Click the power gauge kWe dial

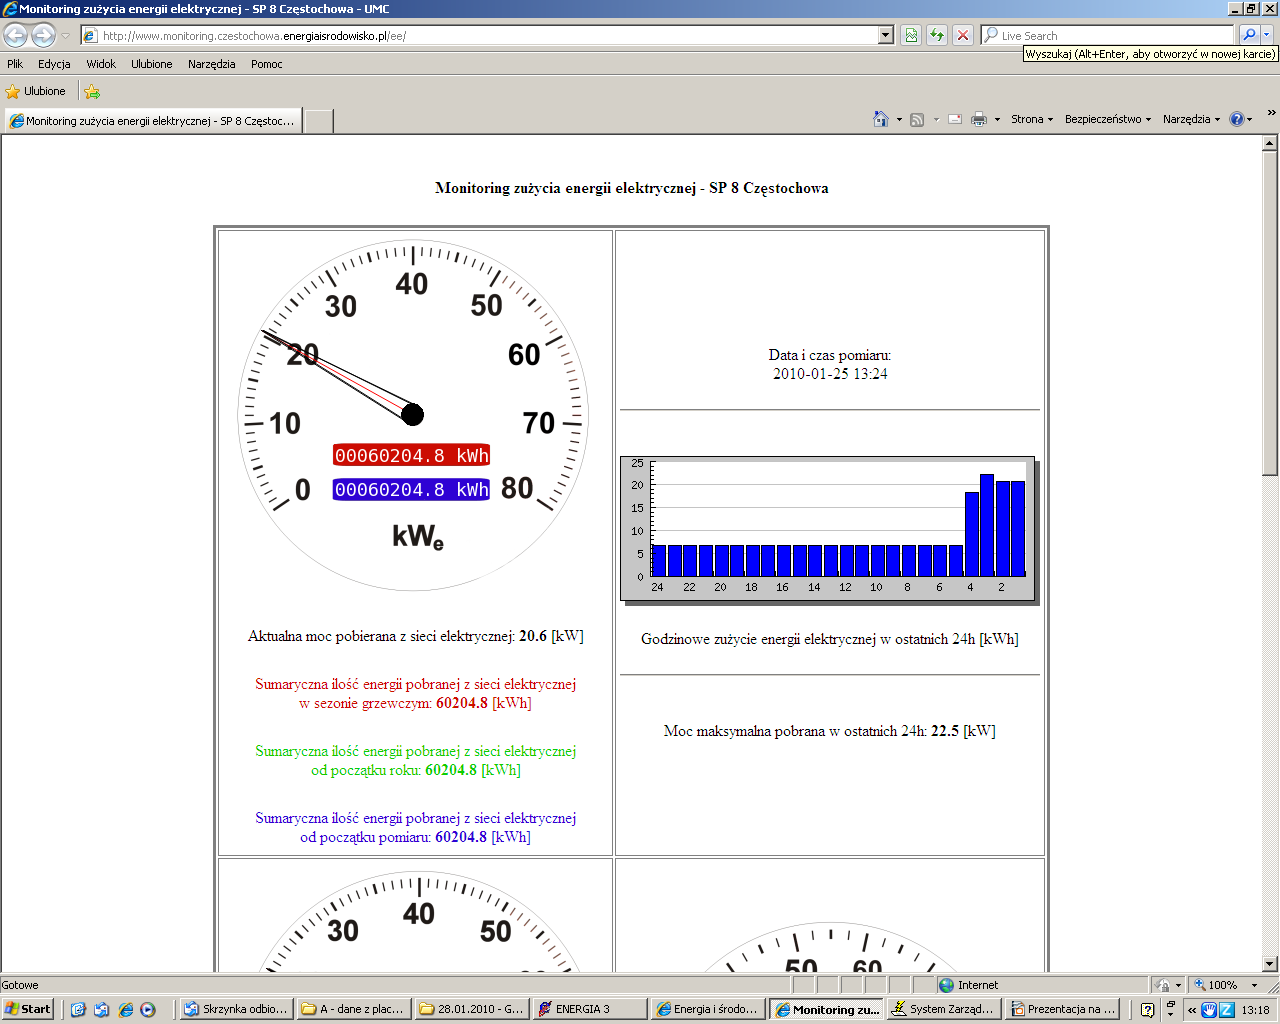[413, 415]
